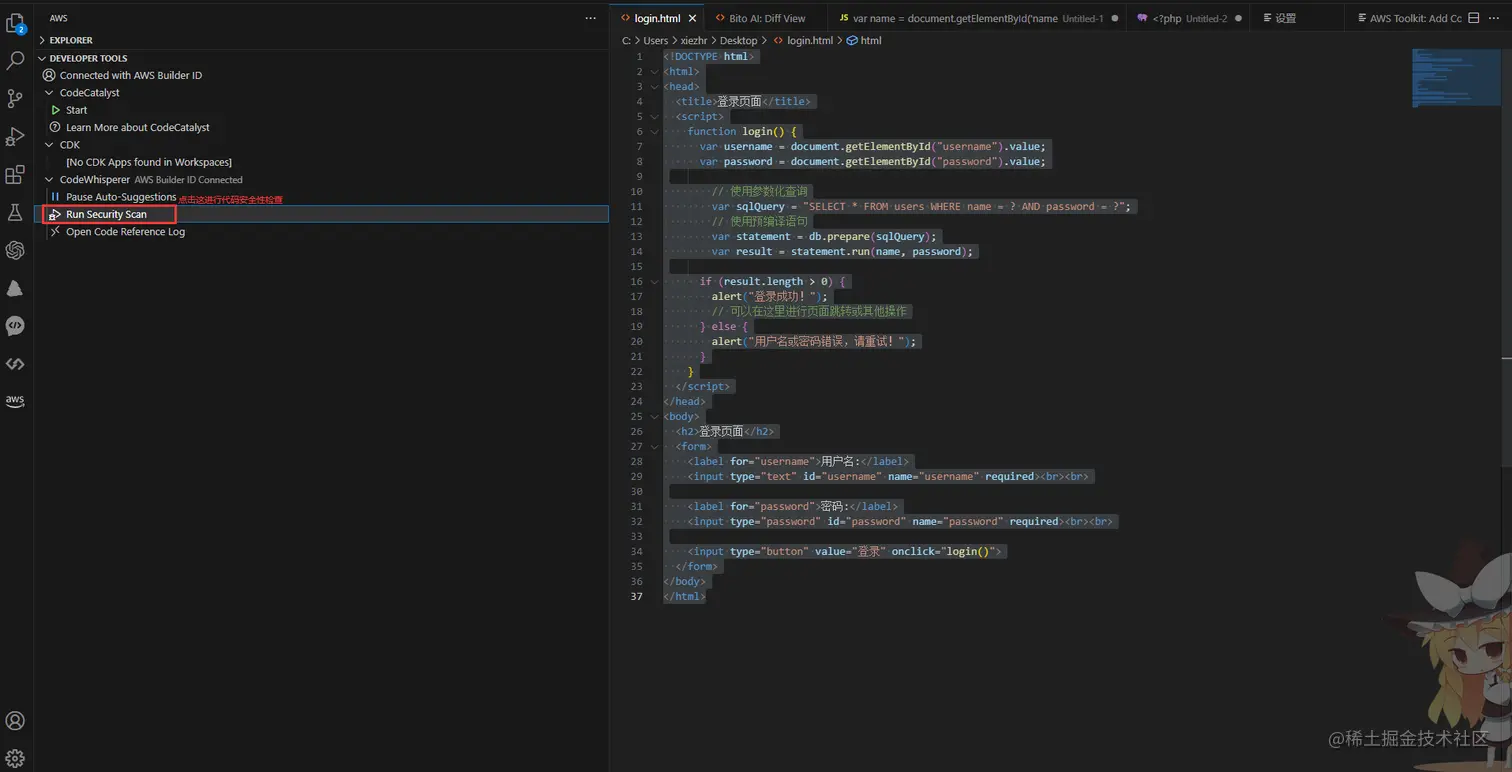
Task: Open Learn More about CodeCatalyst
Action: click(138, 127)
